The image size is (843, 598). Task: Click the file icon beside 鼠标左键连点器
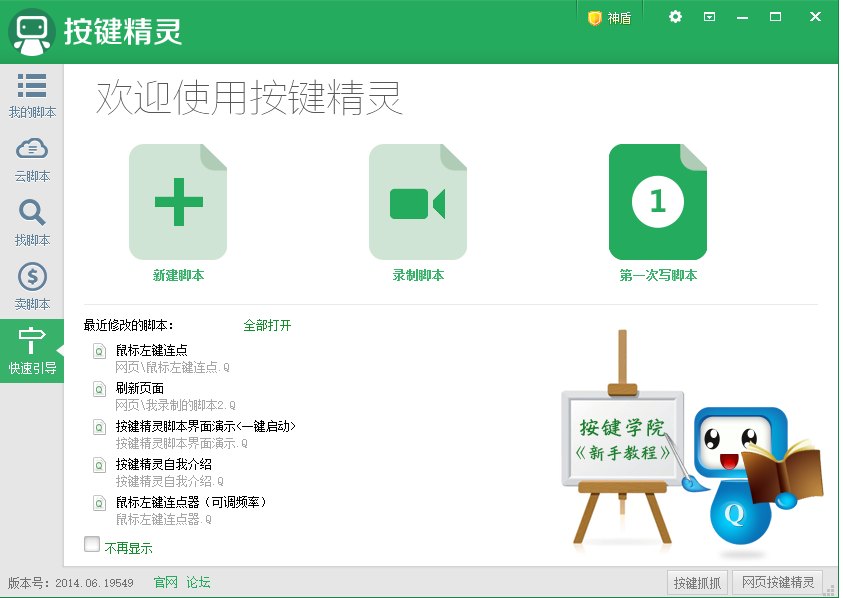point(99,503)
